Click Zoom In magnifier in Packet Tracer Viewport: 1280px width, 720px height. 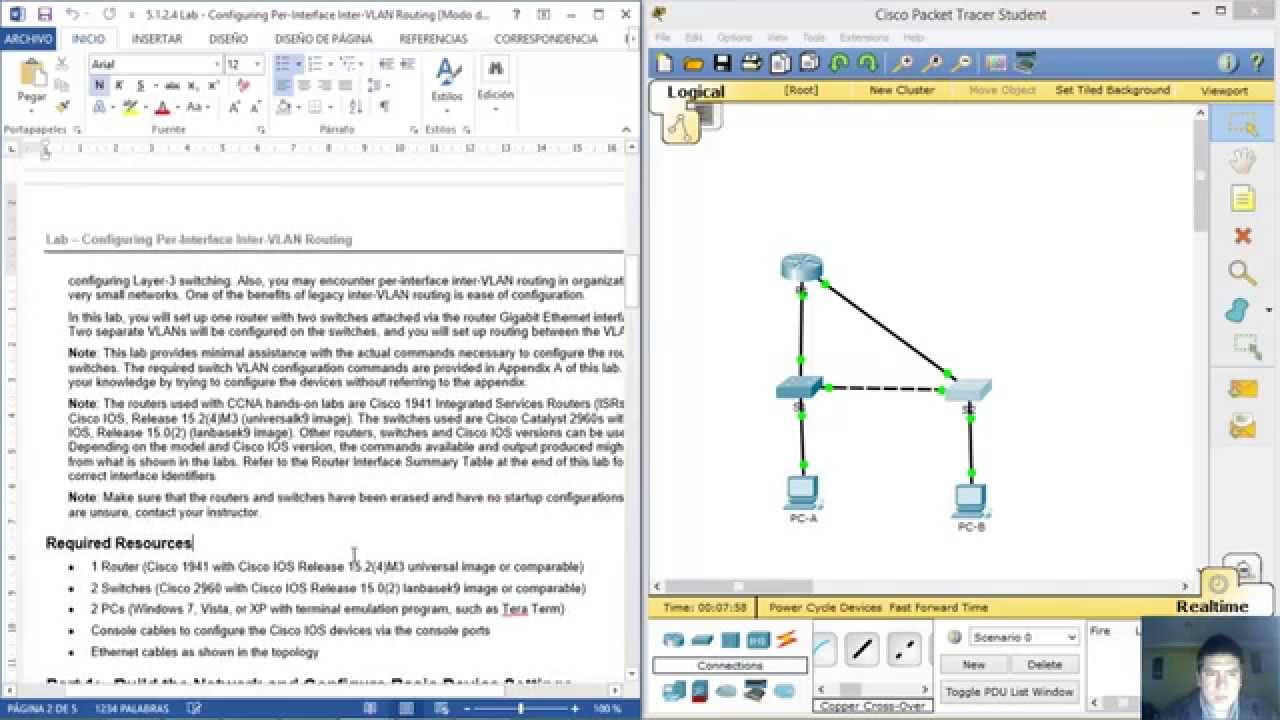(902, 63)
